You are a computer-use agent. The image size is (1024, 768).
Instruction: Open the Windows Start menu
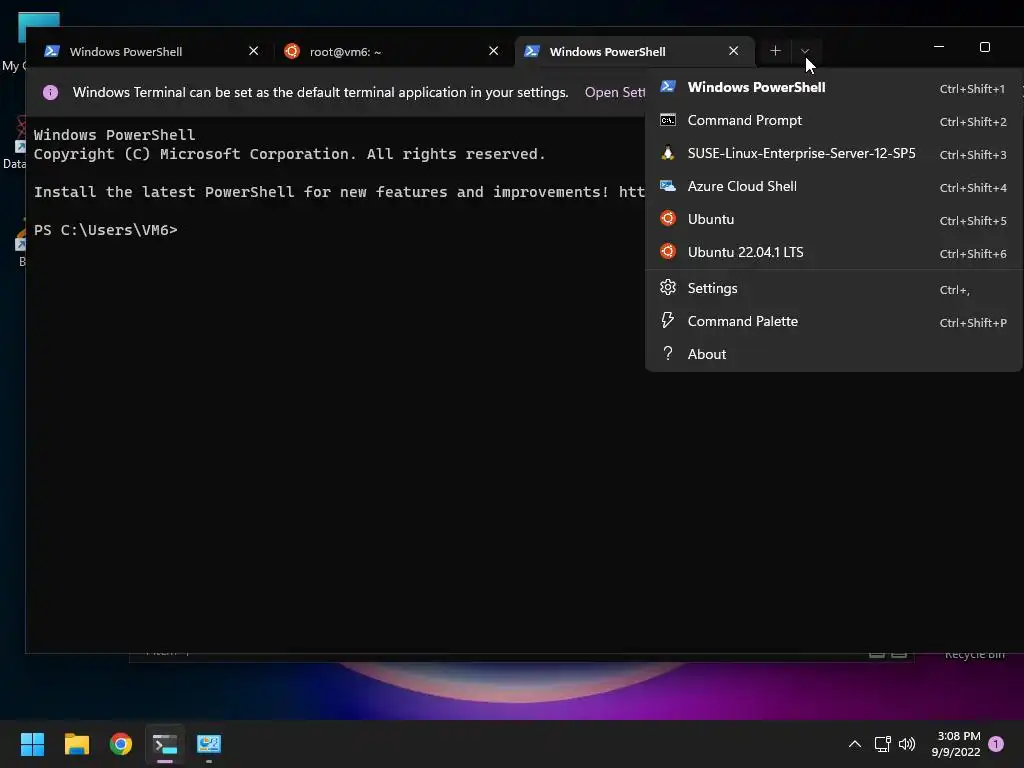[x=32, y=744]
